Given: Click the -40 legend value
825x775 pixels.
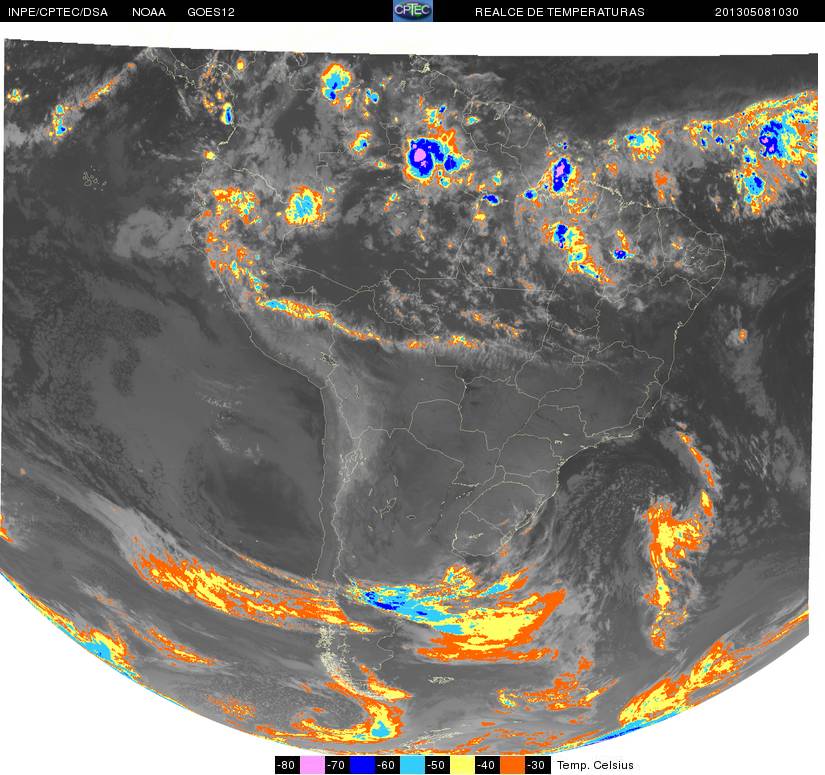Looking at the screenshot, I should (487, 765).
